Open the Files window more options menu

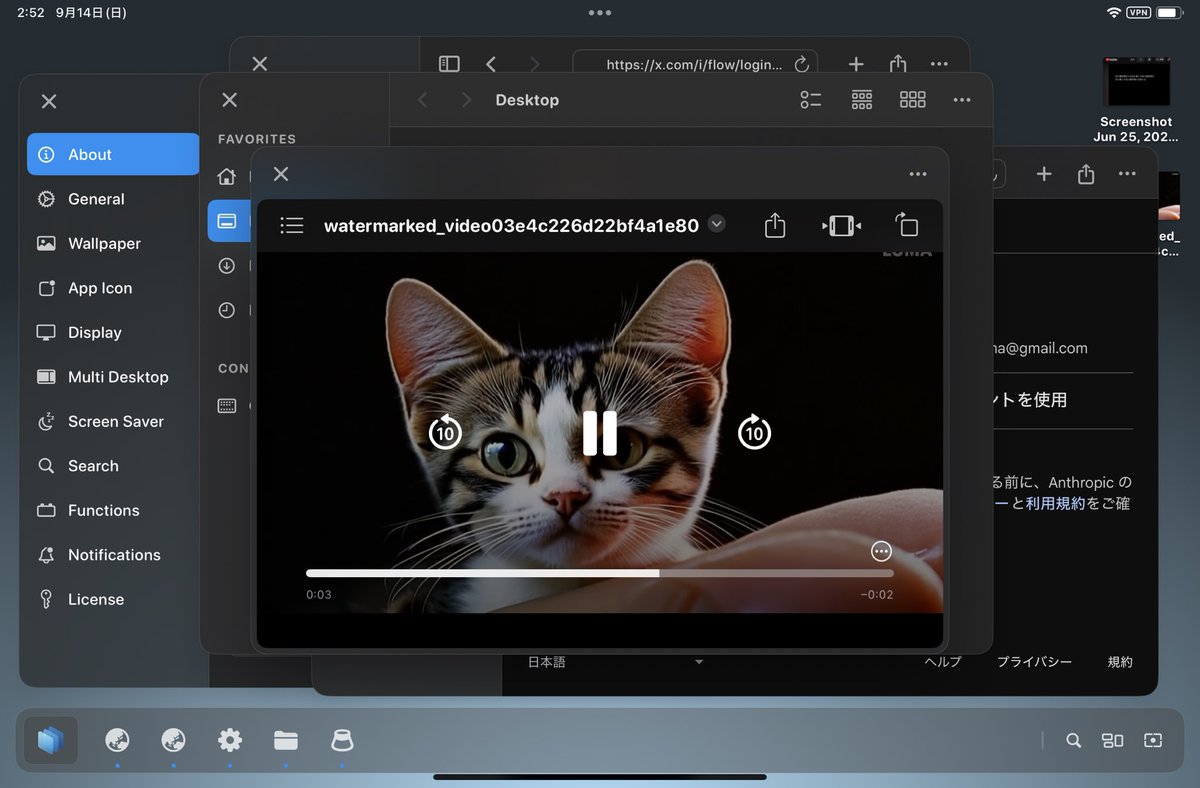962,100
